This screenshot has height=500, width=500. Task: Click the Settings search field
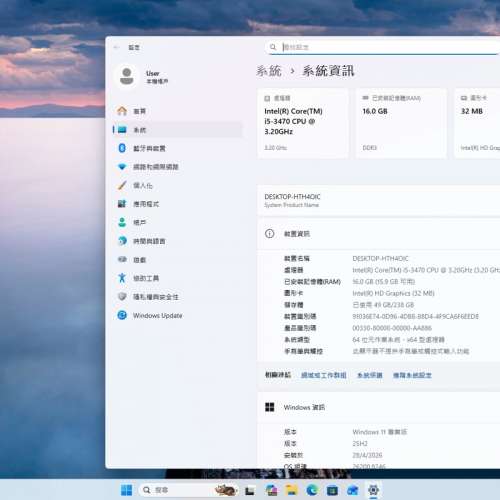(383, 47)
